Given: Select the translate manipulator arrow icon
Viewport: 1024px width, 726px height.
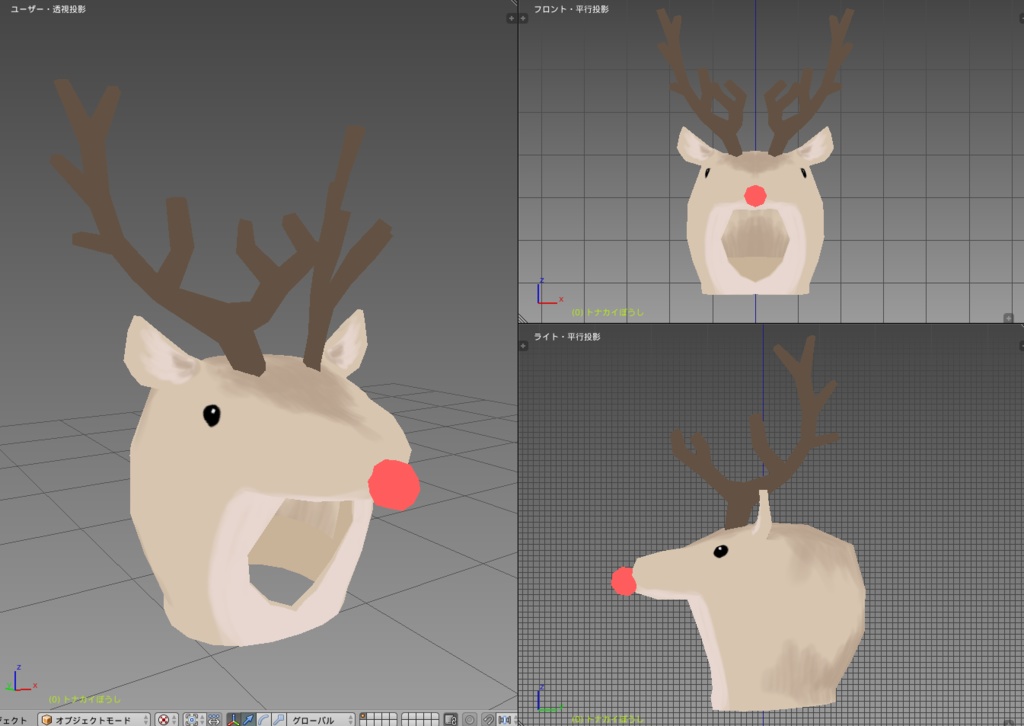Looking at the screenshot, I should [248, 719].
